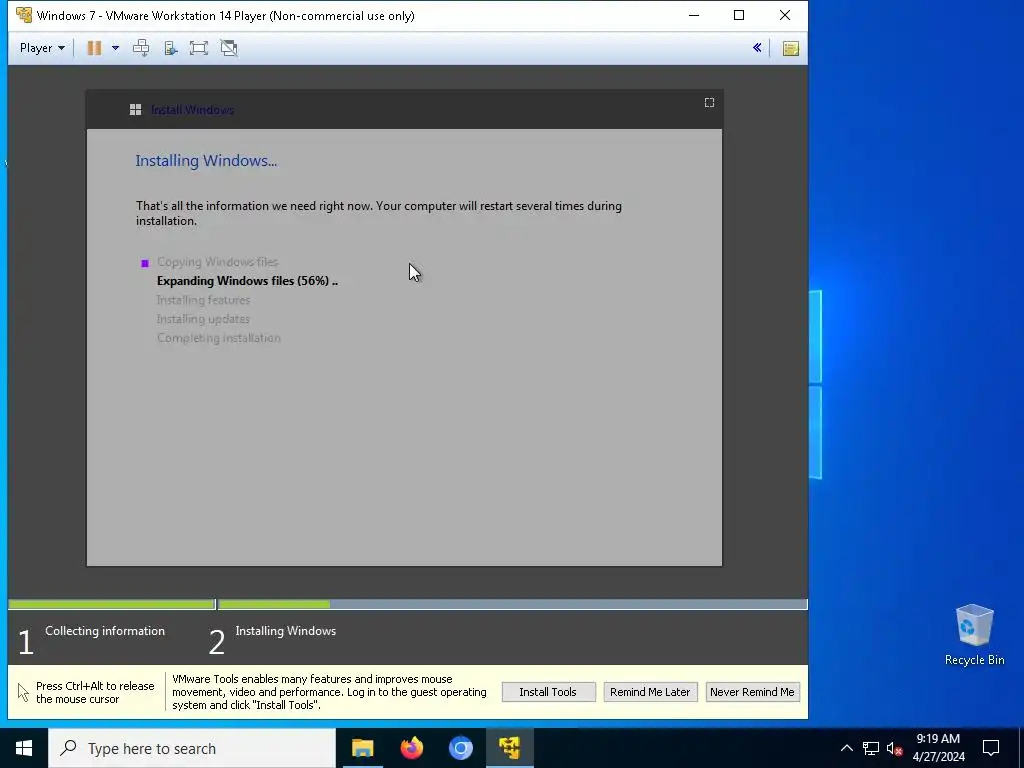Launch Chrome from the taskbar
Viewport: 1024px width, 768px height.
click(x=460, y=748)
